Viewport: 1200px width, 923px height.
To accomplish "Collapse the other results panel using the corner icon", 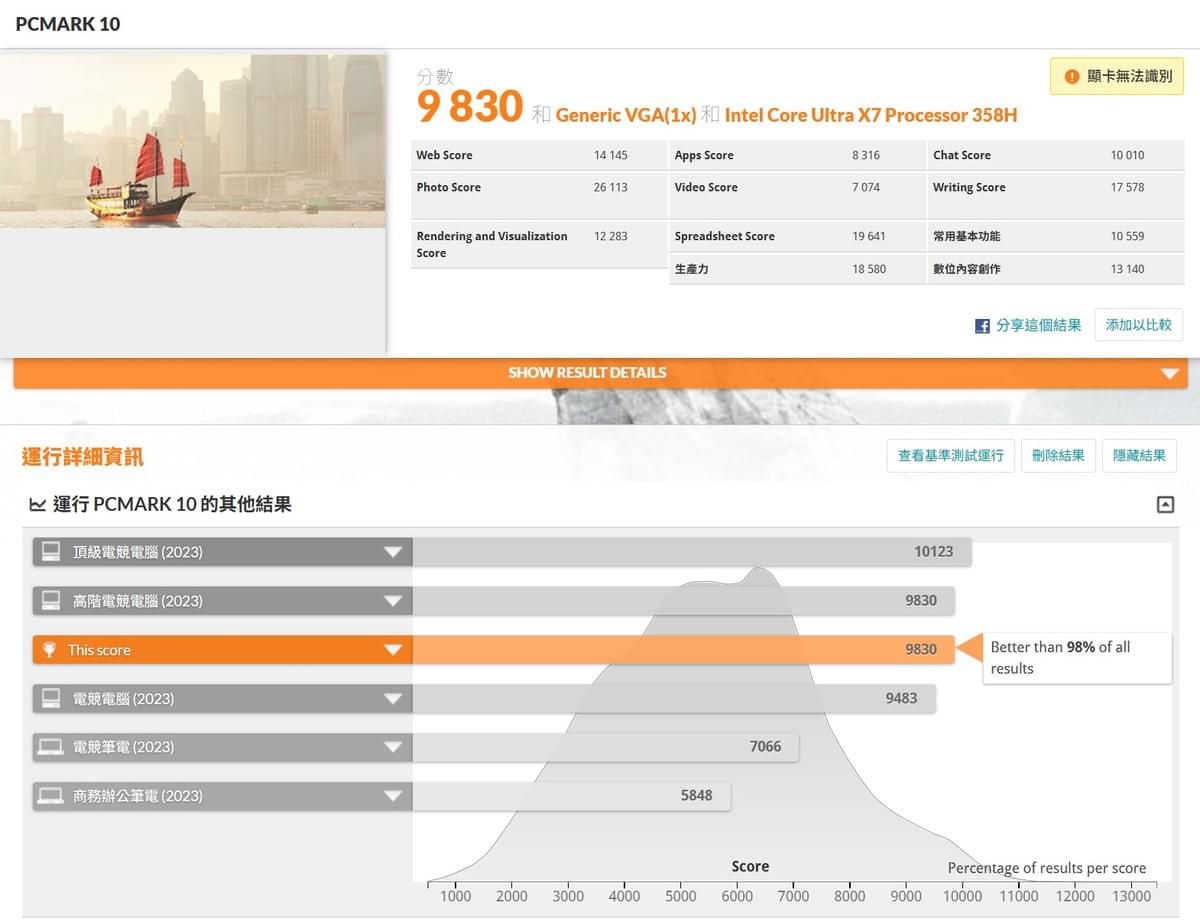I will click(1165, 505).
